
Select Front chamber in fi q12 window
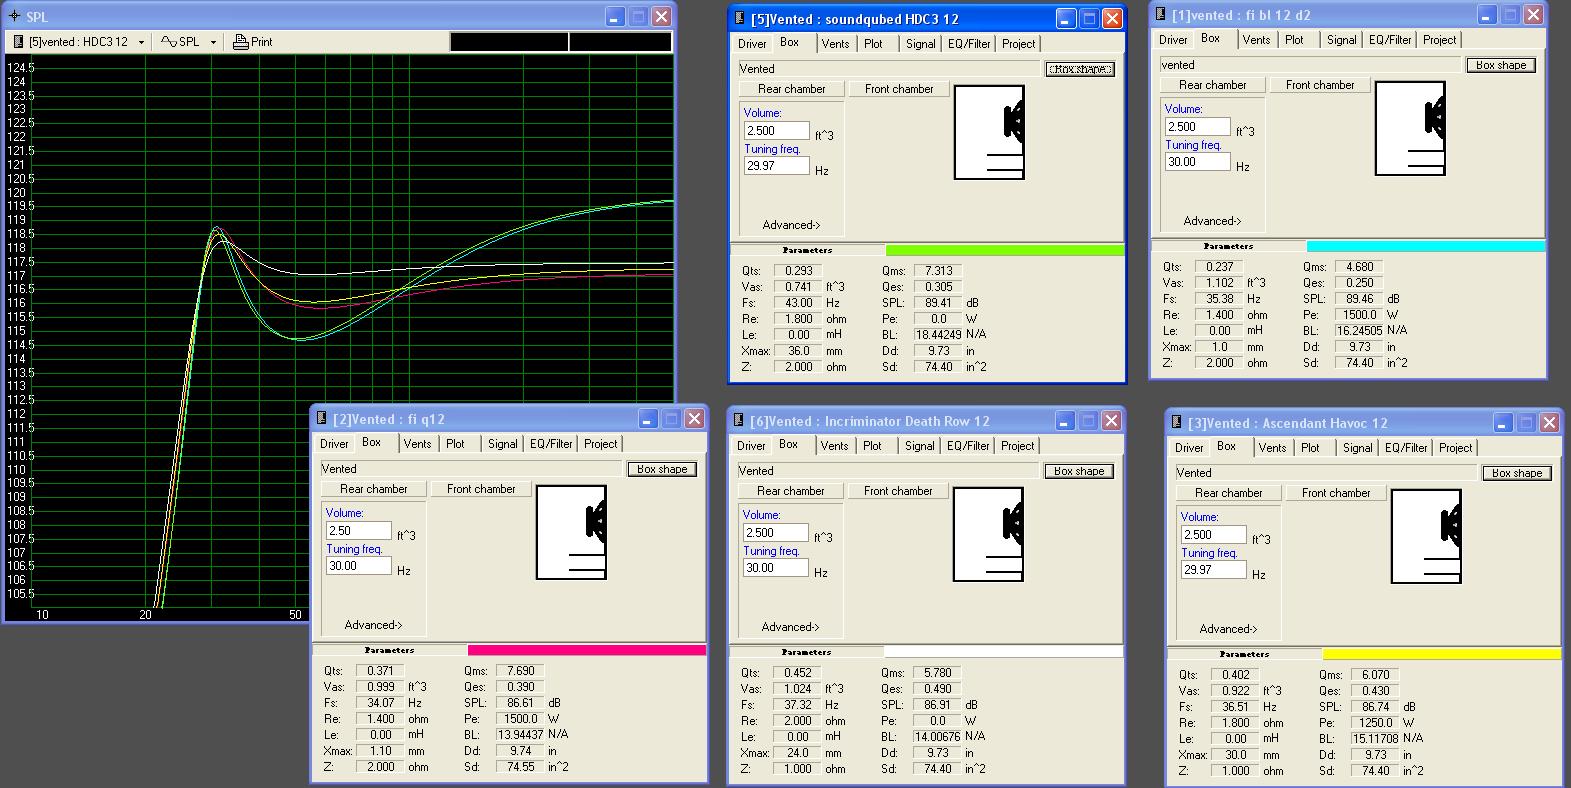point(481,489)
